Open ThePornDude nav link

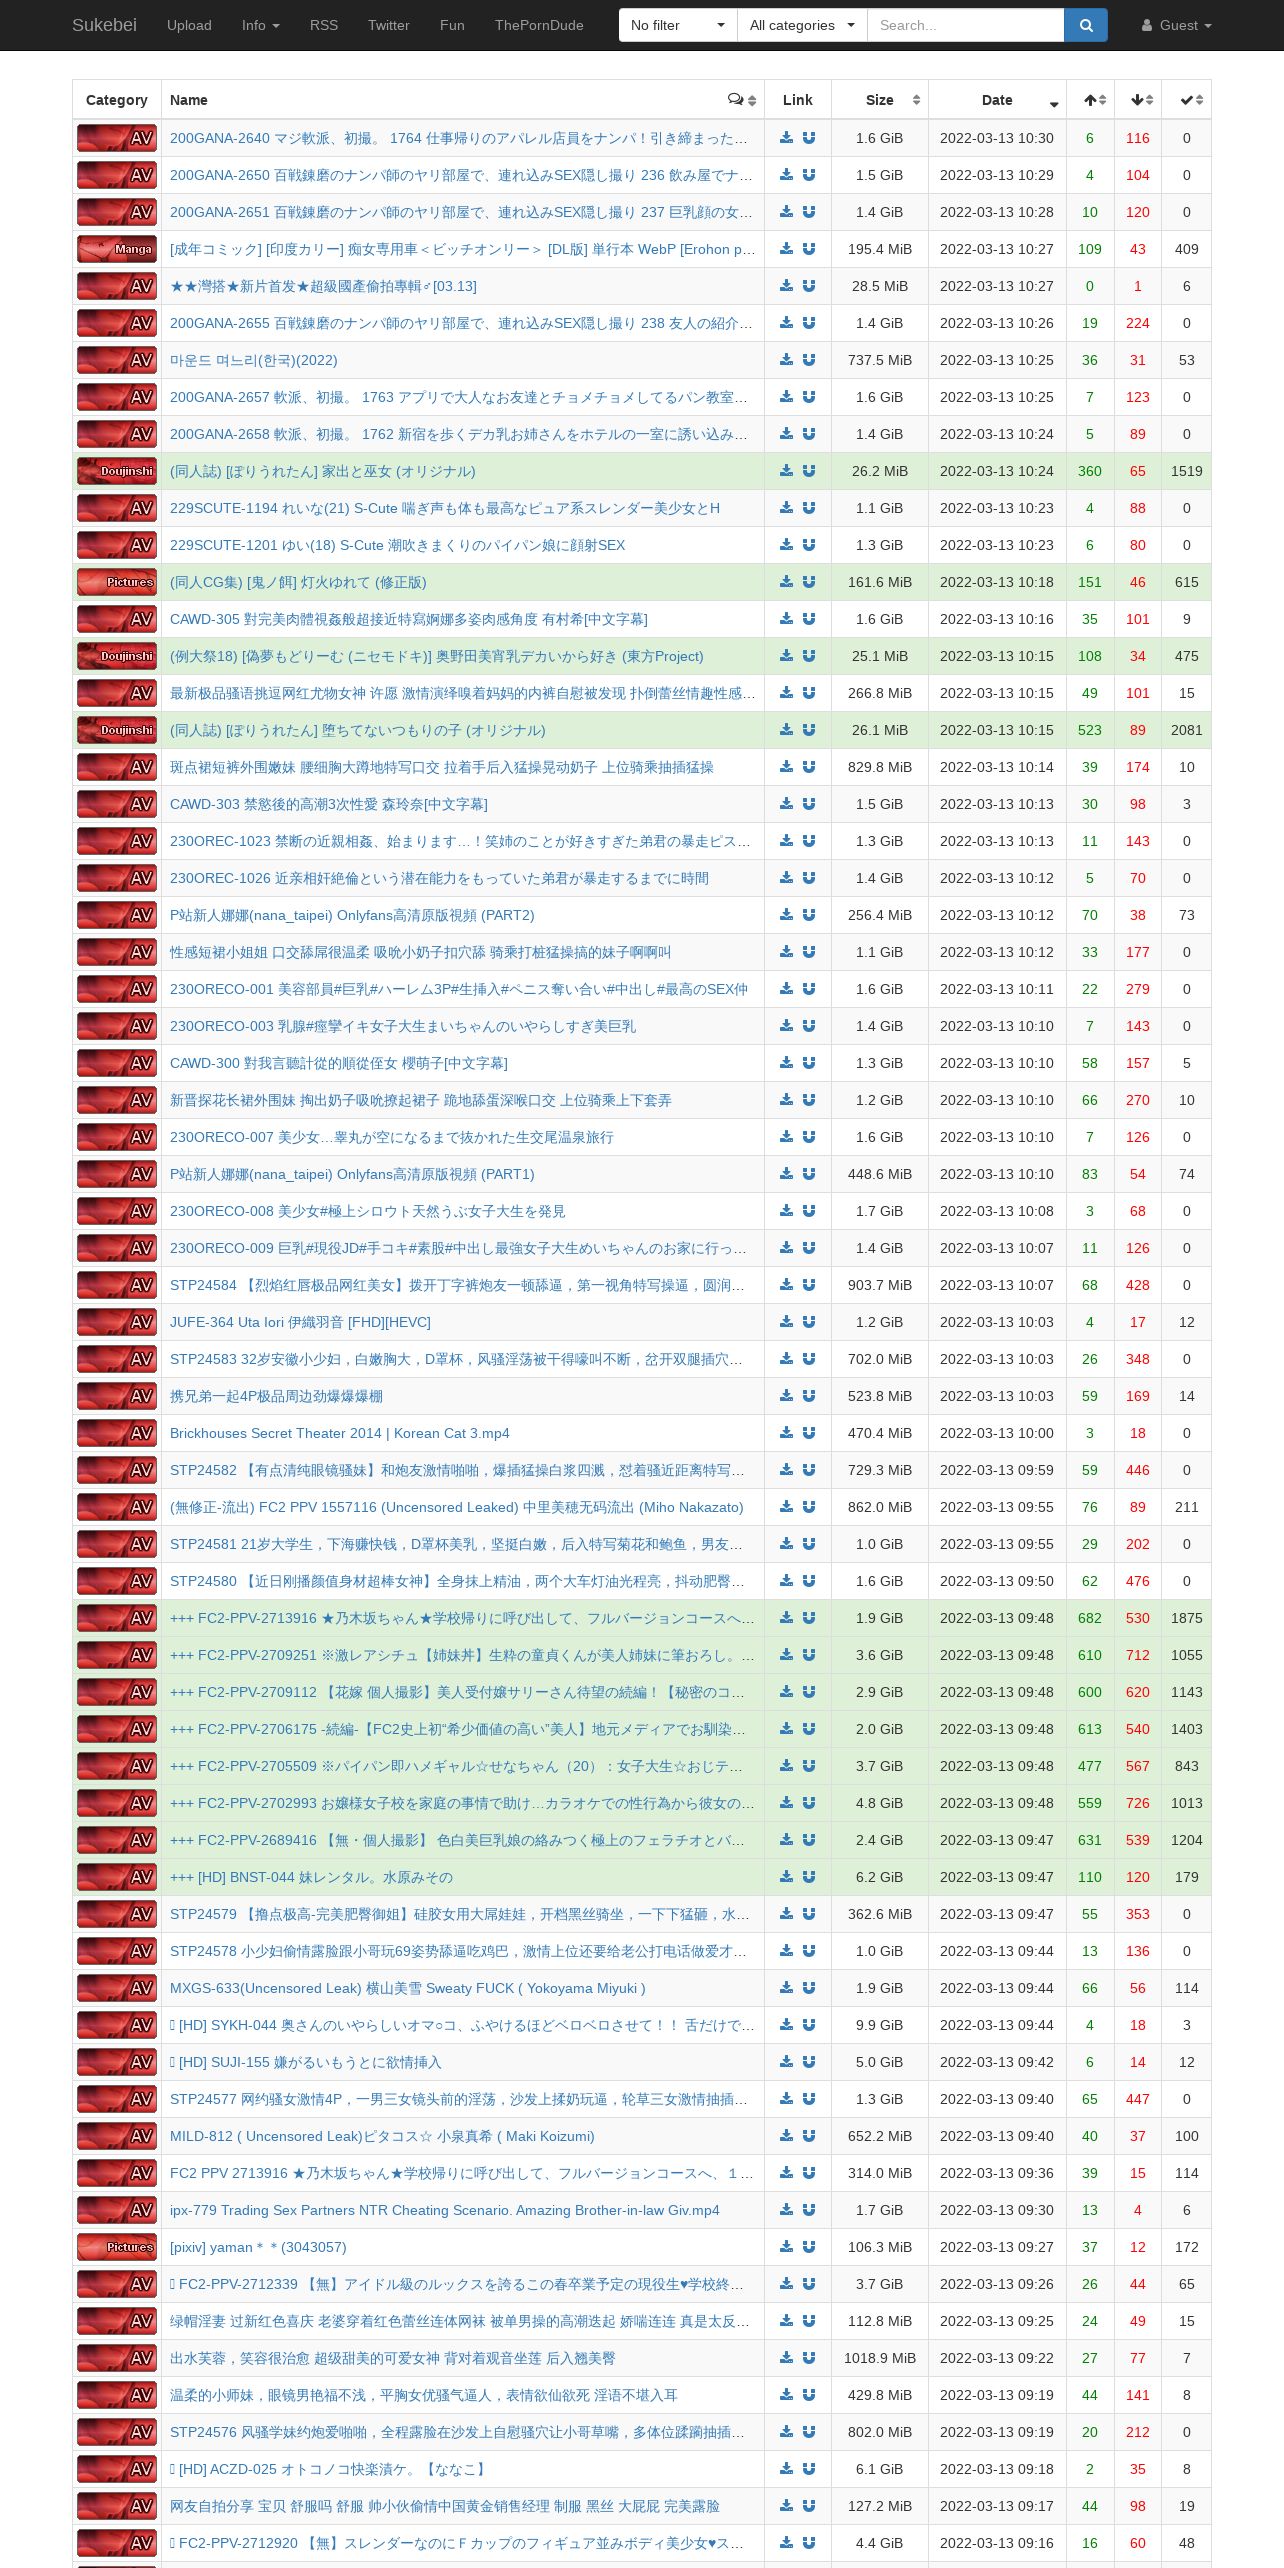(x=539, y=25)
